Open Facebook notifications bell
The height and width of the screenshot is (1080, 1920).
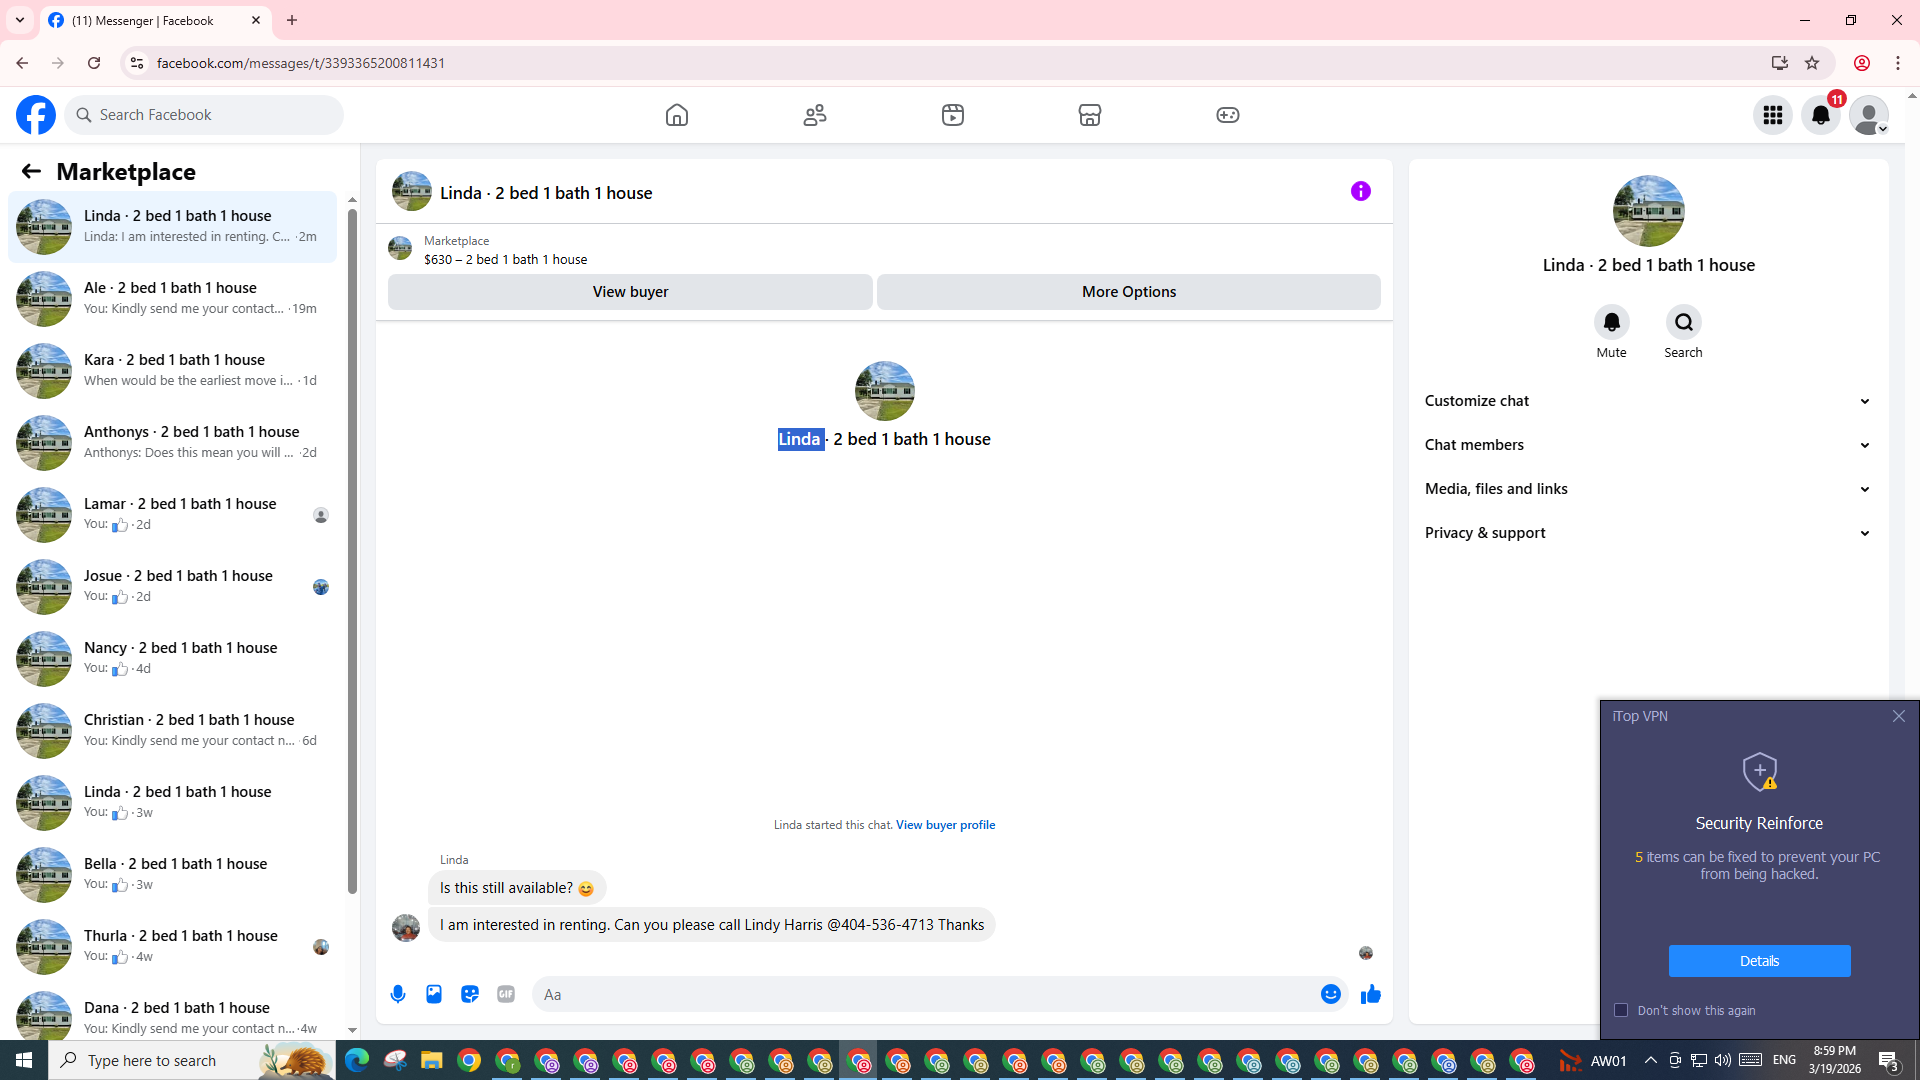point(1820,115)
